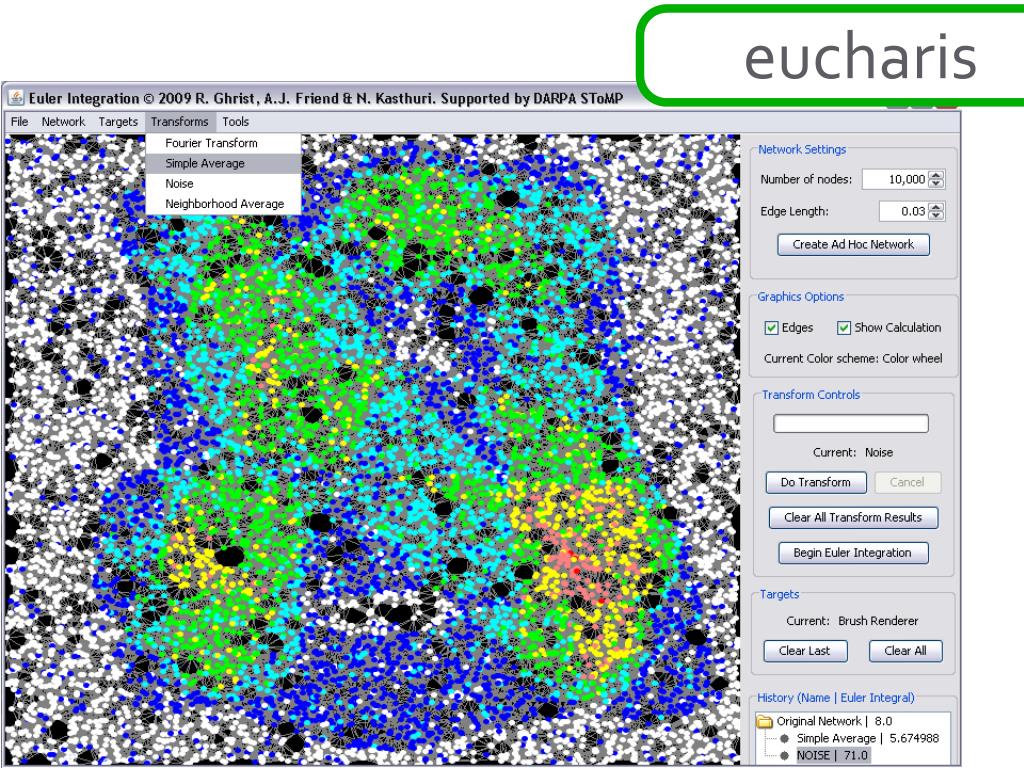Increase the number of nodes with the up arrow
This screenshot has height=768, width=1024.
point(936,175)
